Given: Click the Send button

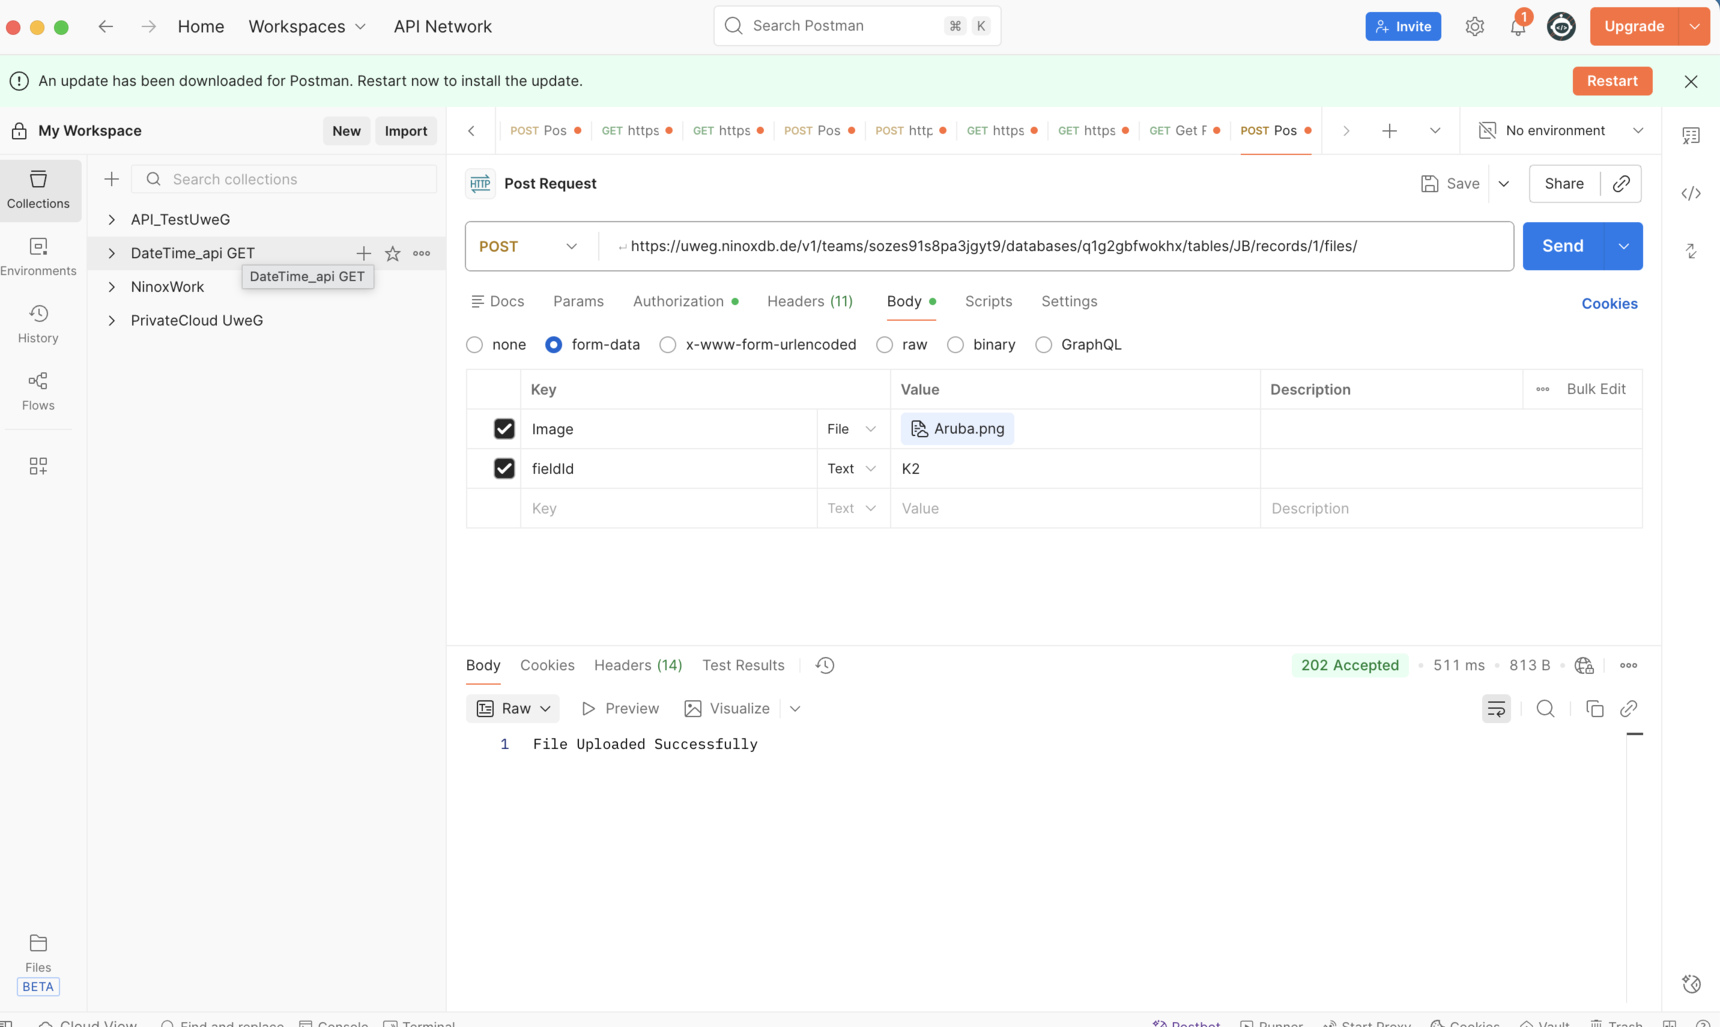Looking at the screenshot, I should [x=1562, y=247].
